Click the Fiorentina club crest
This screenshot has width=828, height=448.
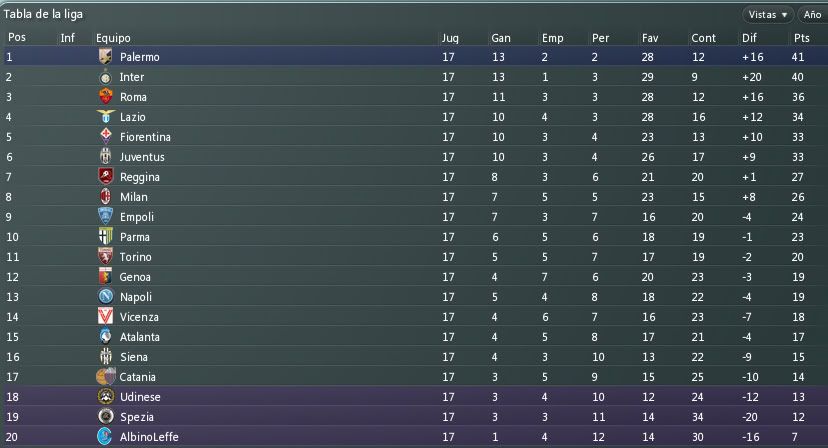[106, 137]
